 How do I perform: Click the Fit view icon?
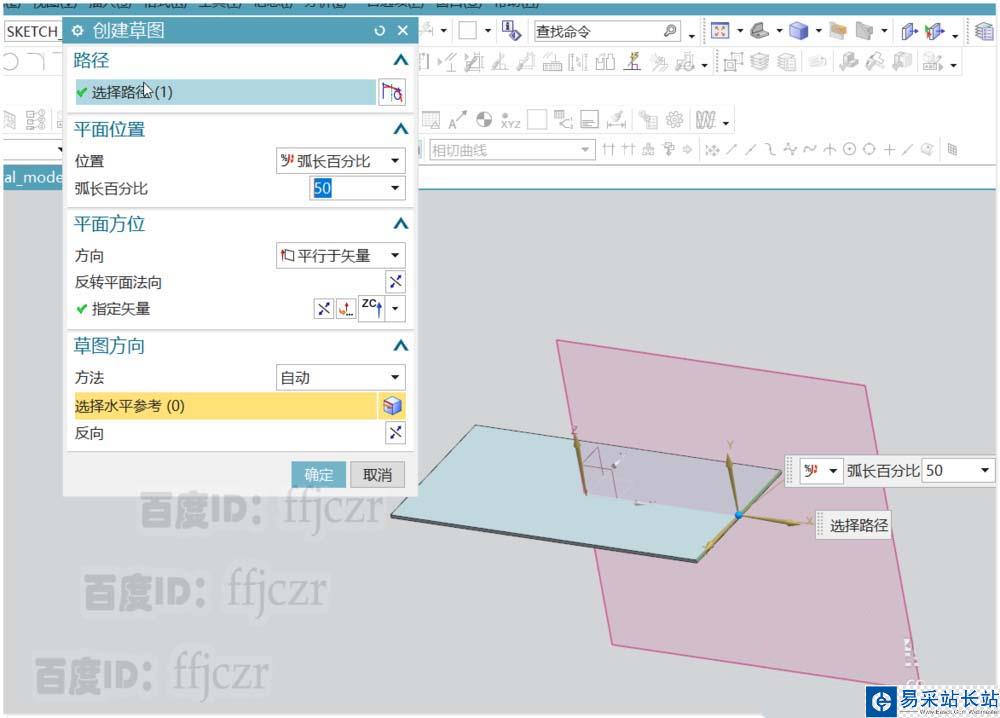point(720,31)
